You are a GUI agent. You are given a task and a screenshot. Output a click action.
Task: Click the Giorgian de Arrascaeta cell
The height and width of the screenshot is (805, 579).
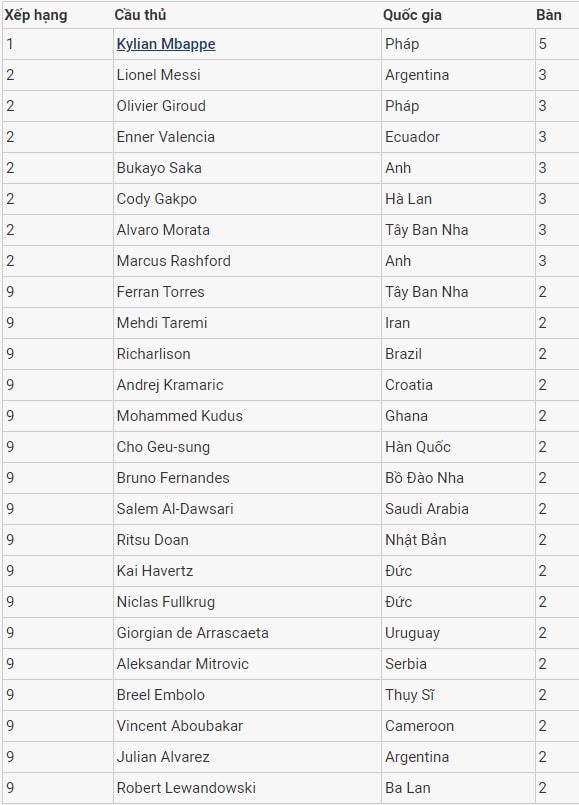pyautogui.click(x=247, y=633)
